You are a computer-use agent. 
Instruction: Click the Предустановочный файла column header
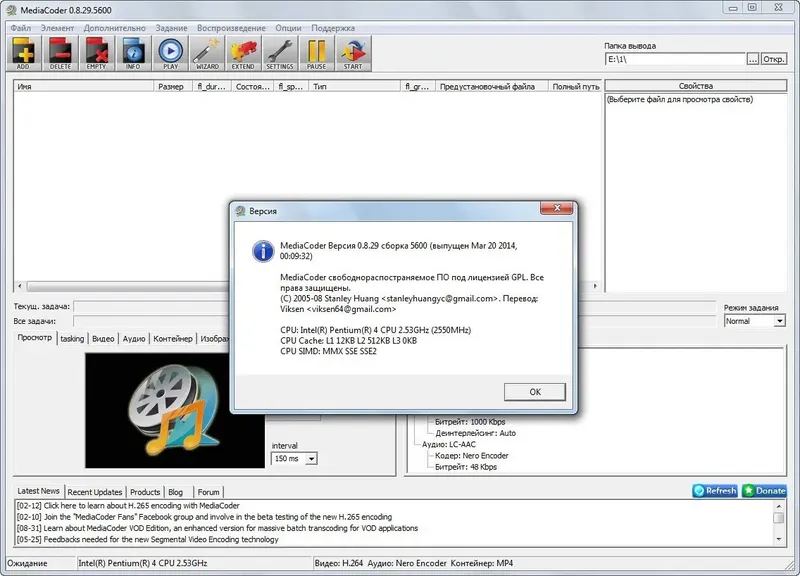pos(492,86)
